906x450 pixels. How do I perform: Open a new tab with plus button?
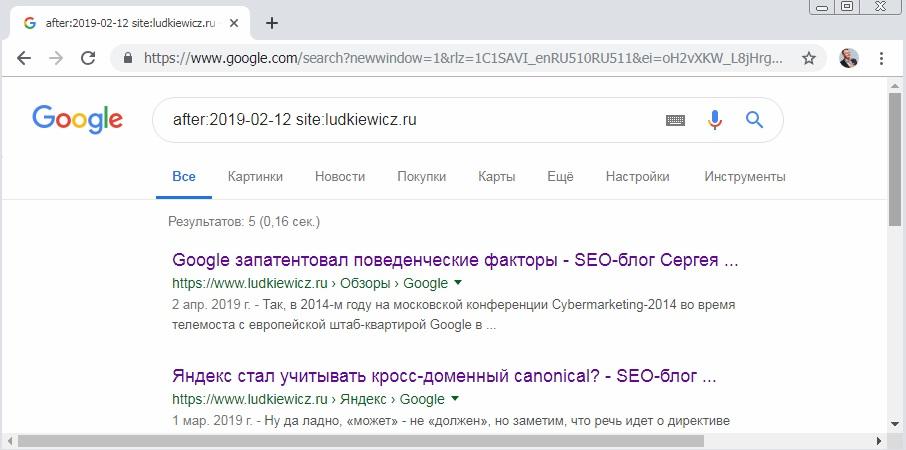click(x=272, y=23)
